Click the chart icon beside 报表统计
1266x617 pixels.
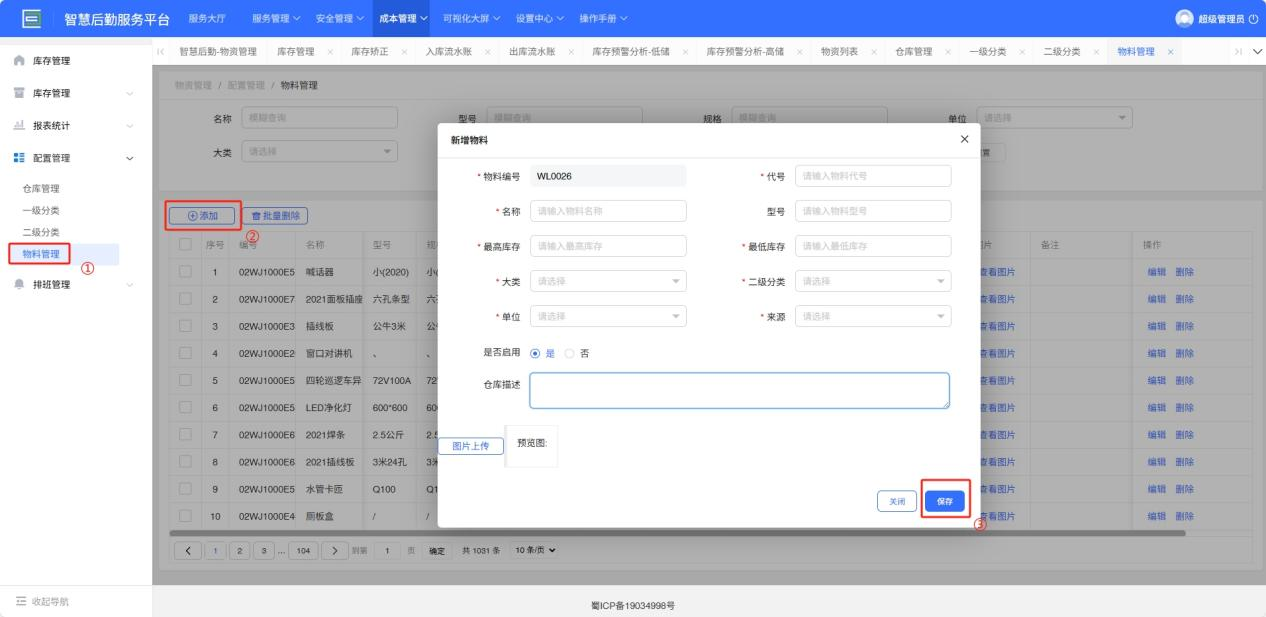(20, 125)
